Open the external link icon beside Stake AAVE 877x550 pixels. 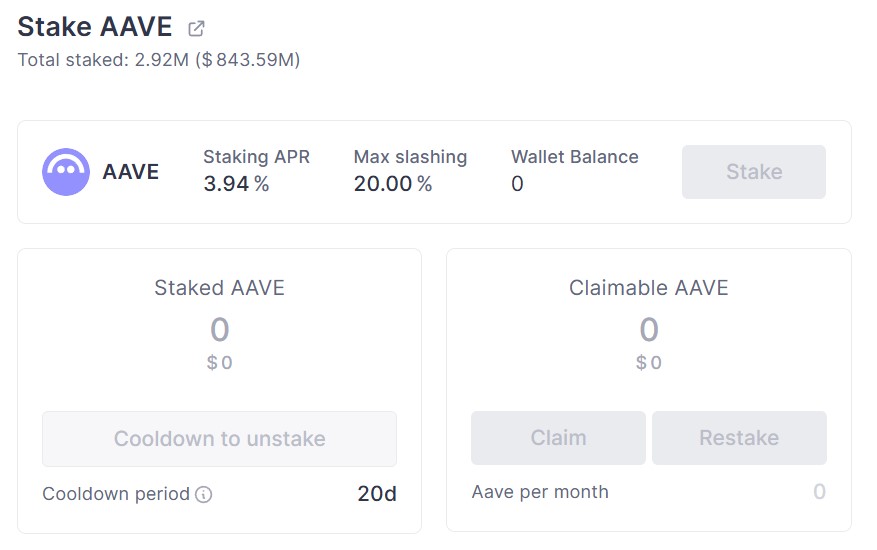(197, 28)
